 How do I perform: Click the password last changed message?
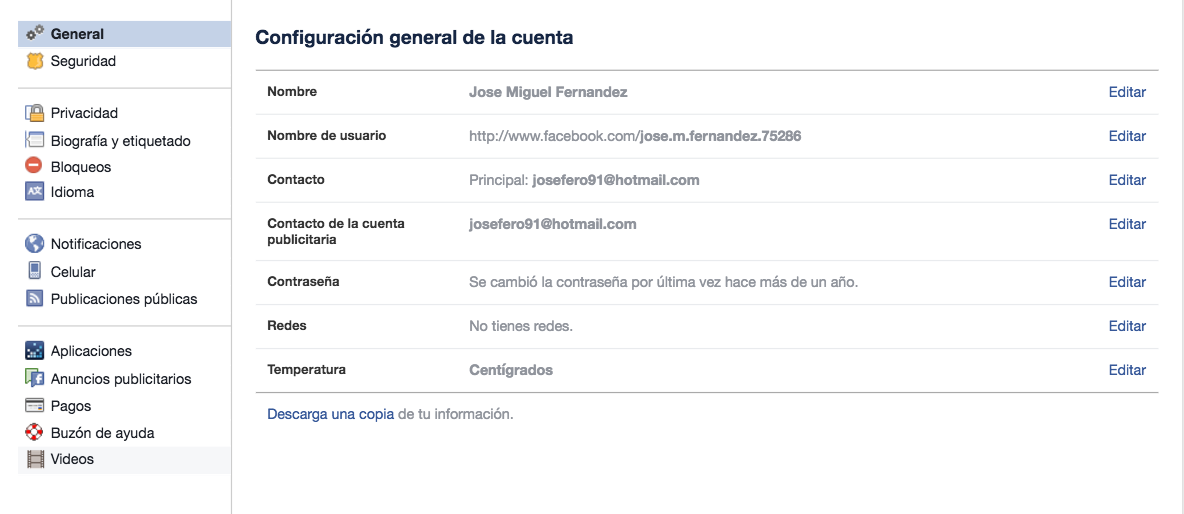tap(664, 282)
